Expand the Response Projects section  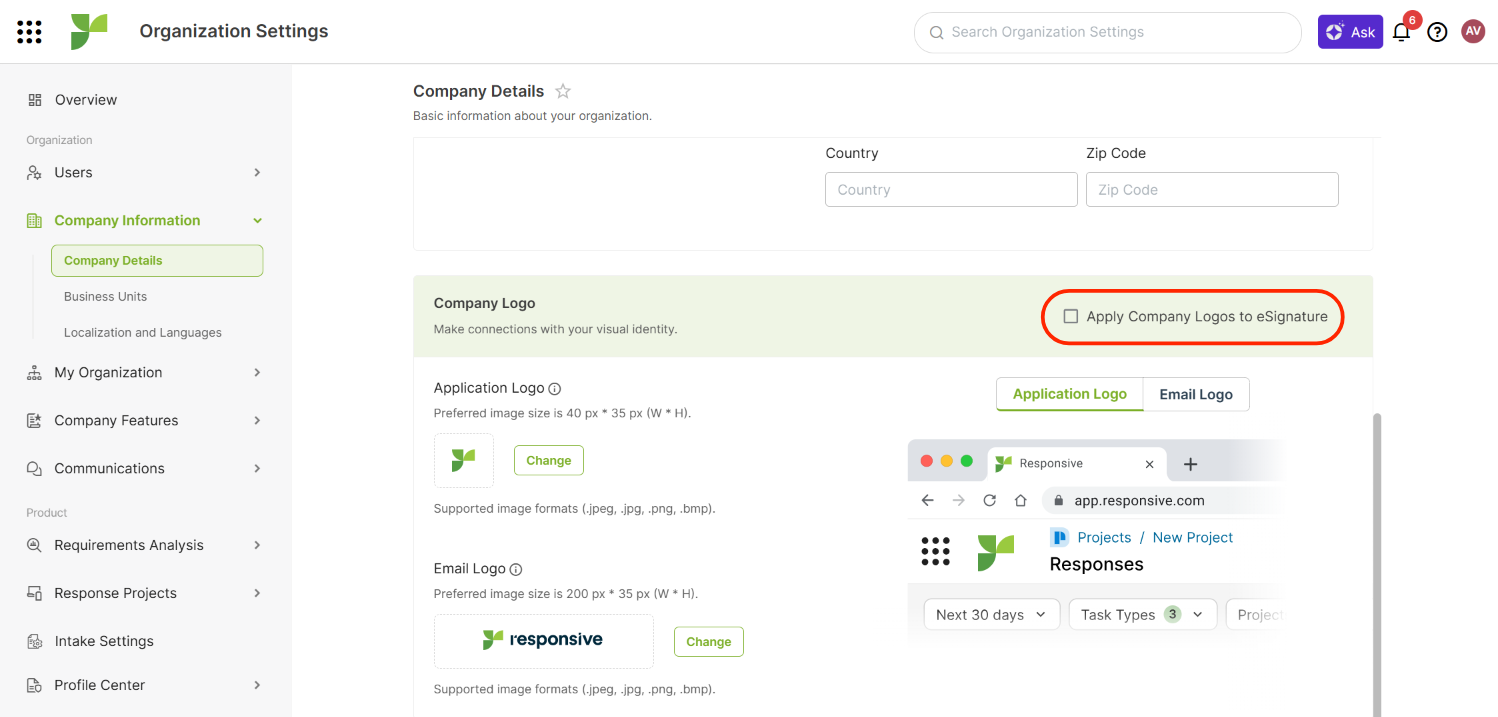257,594
